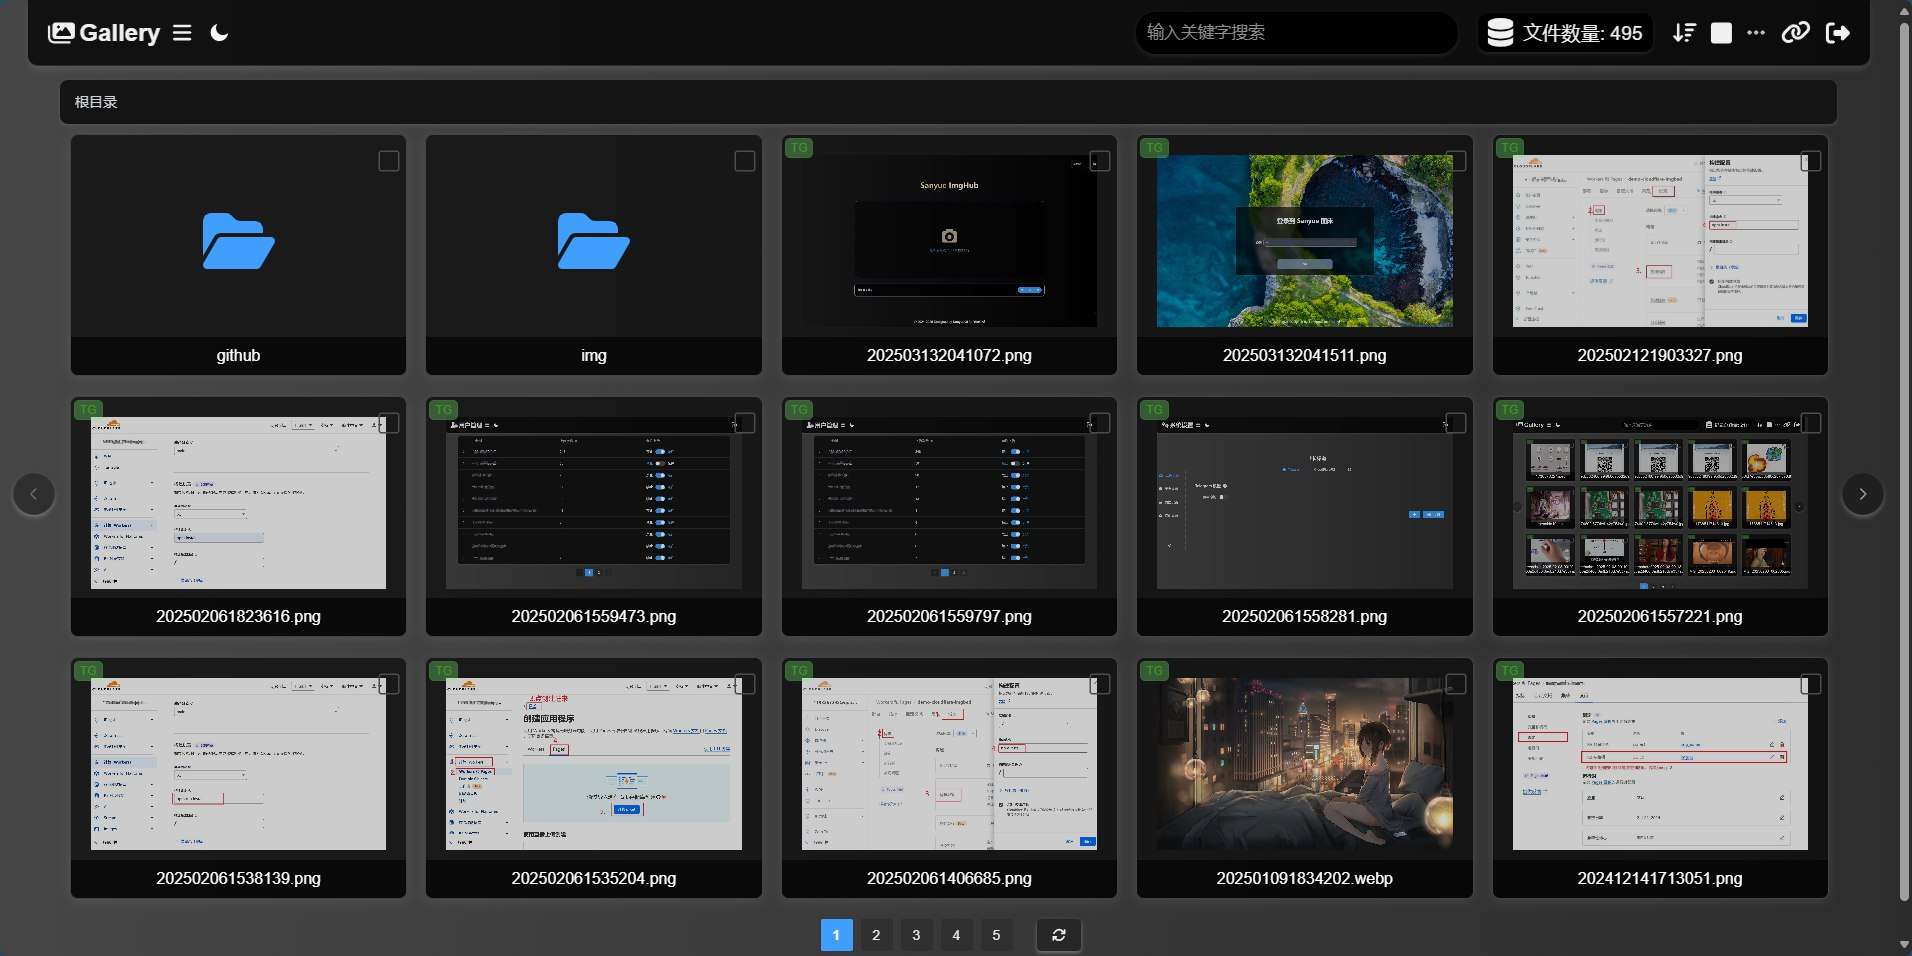The width and height of the screenshot is (1912, 956).
Task: Go to page 2
Action: click(876, 935)
